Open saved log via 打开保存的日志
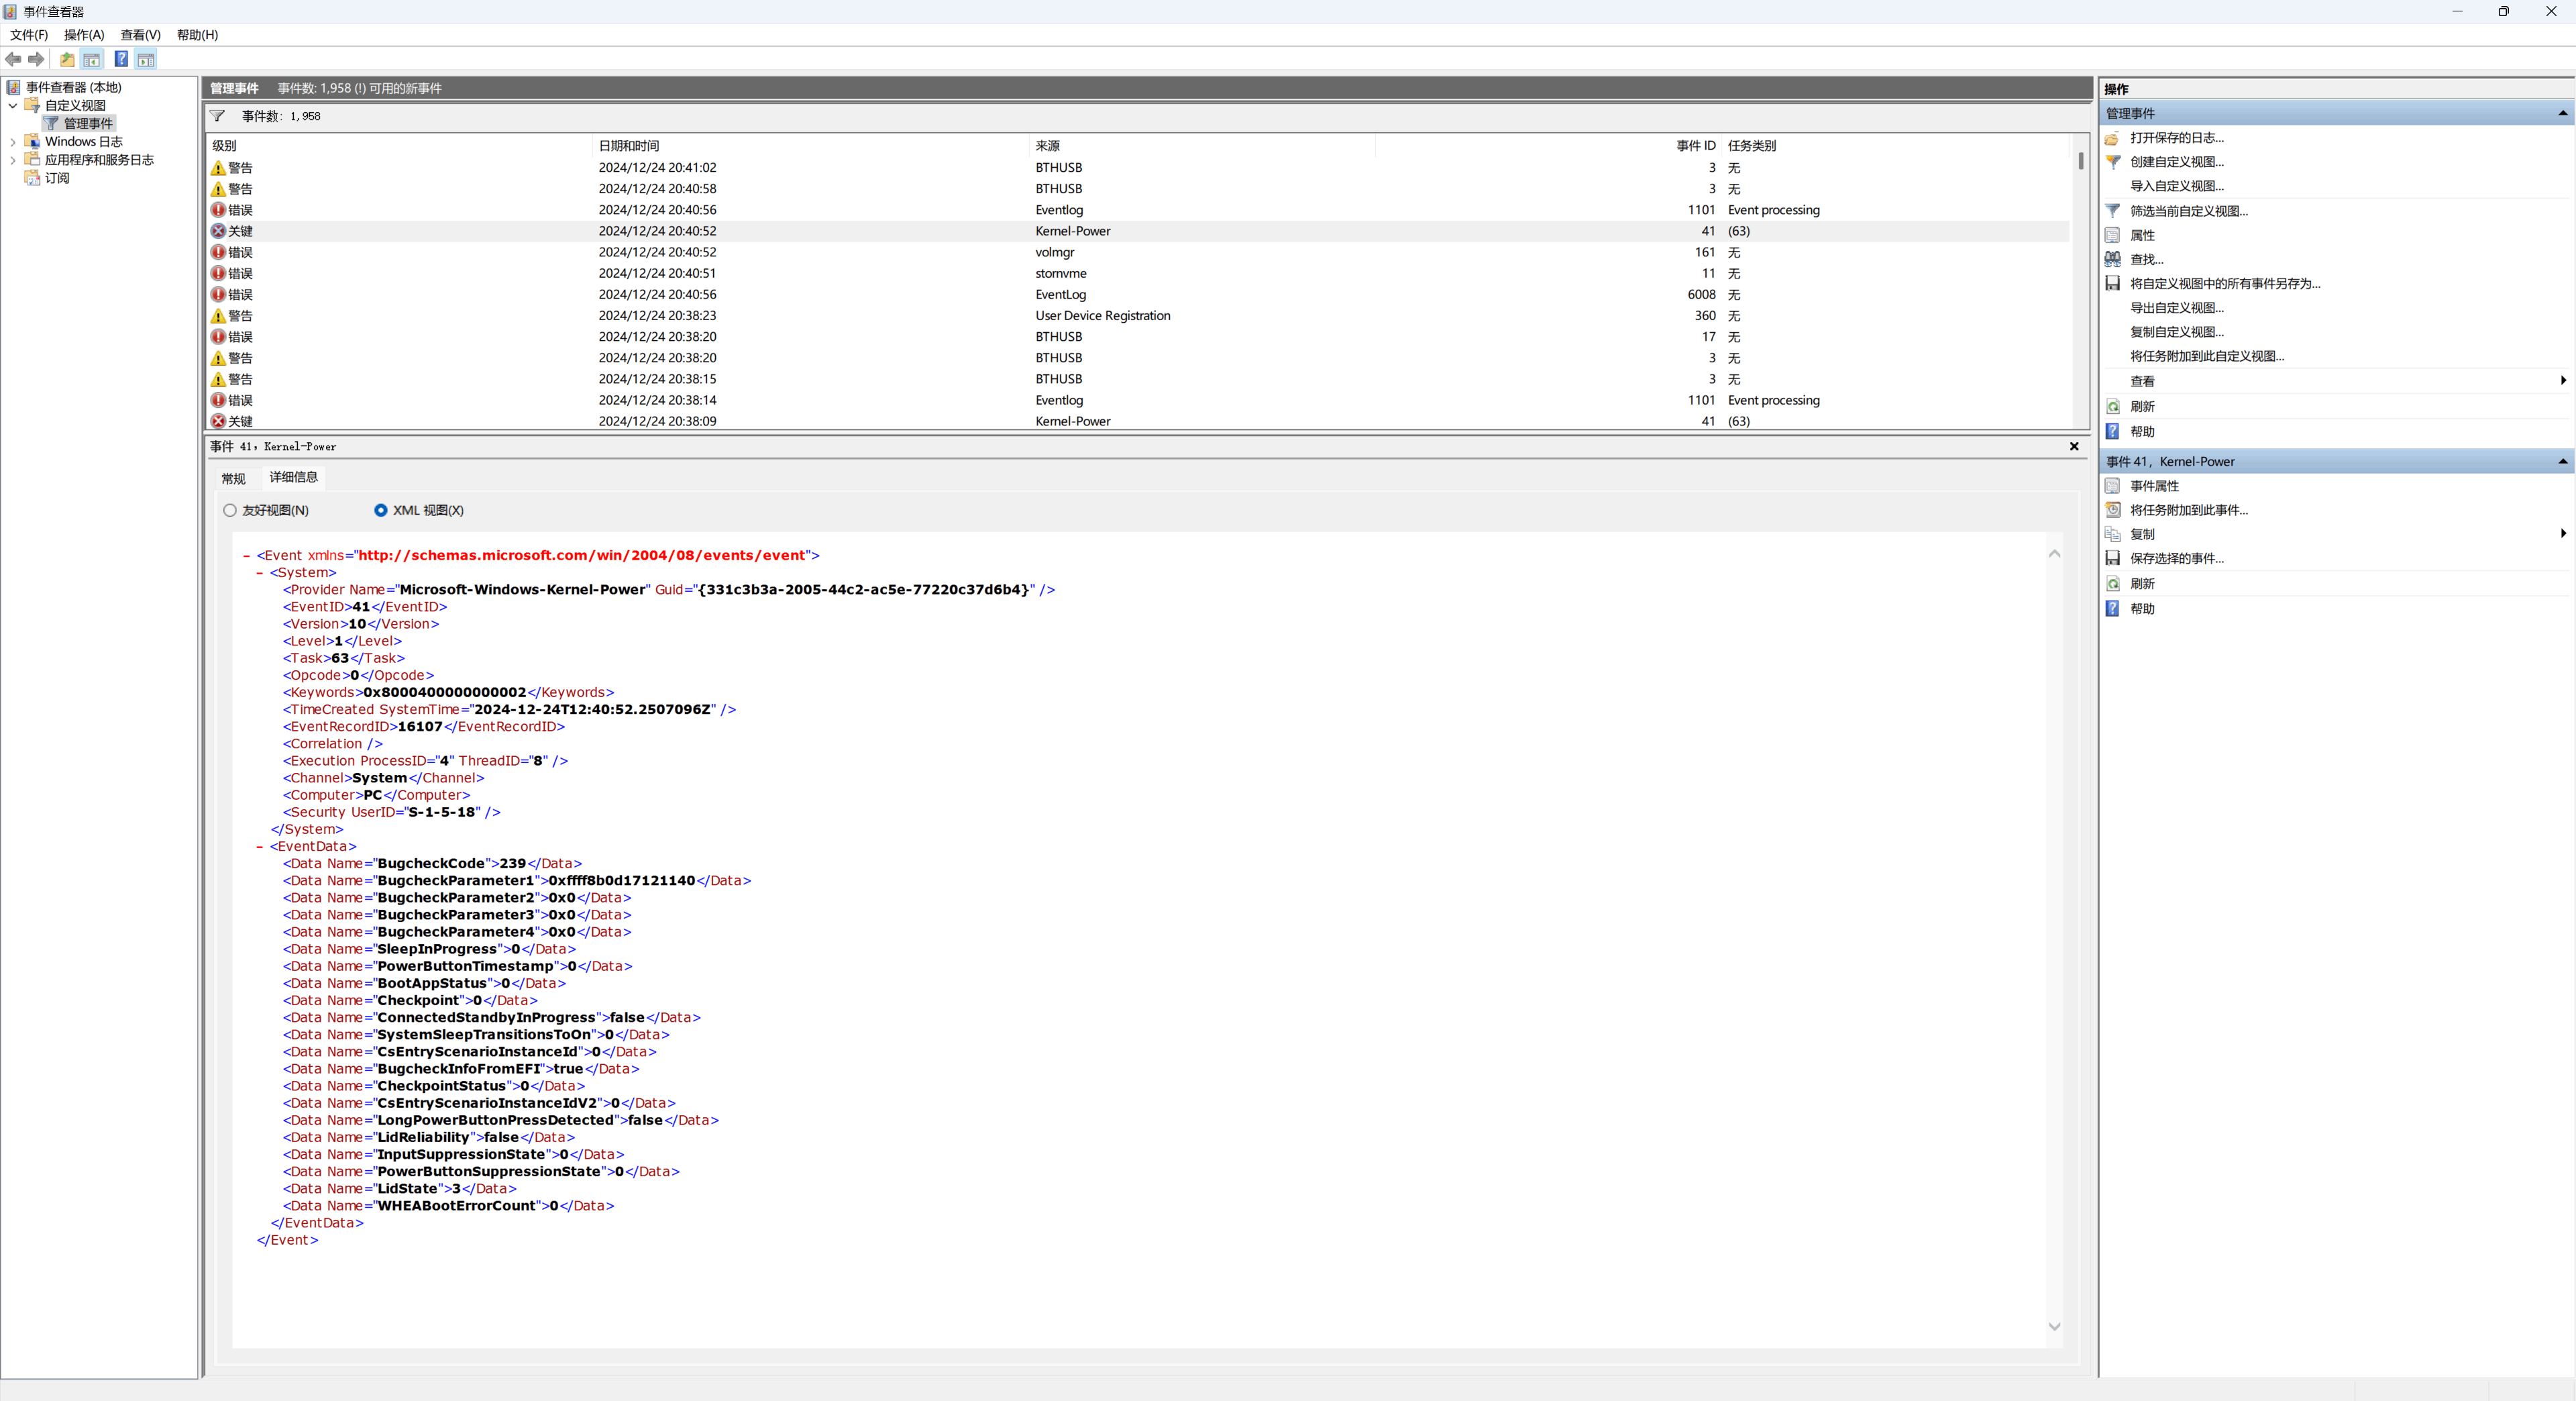 pos(2176,138)
